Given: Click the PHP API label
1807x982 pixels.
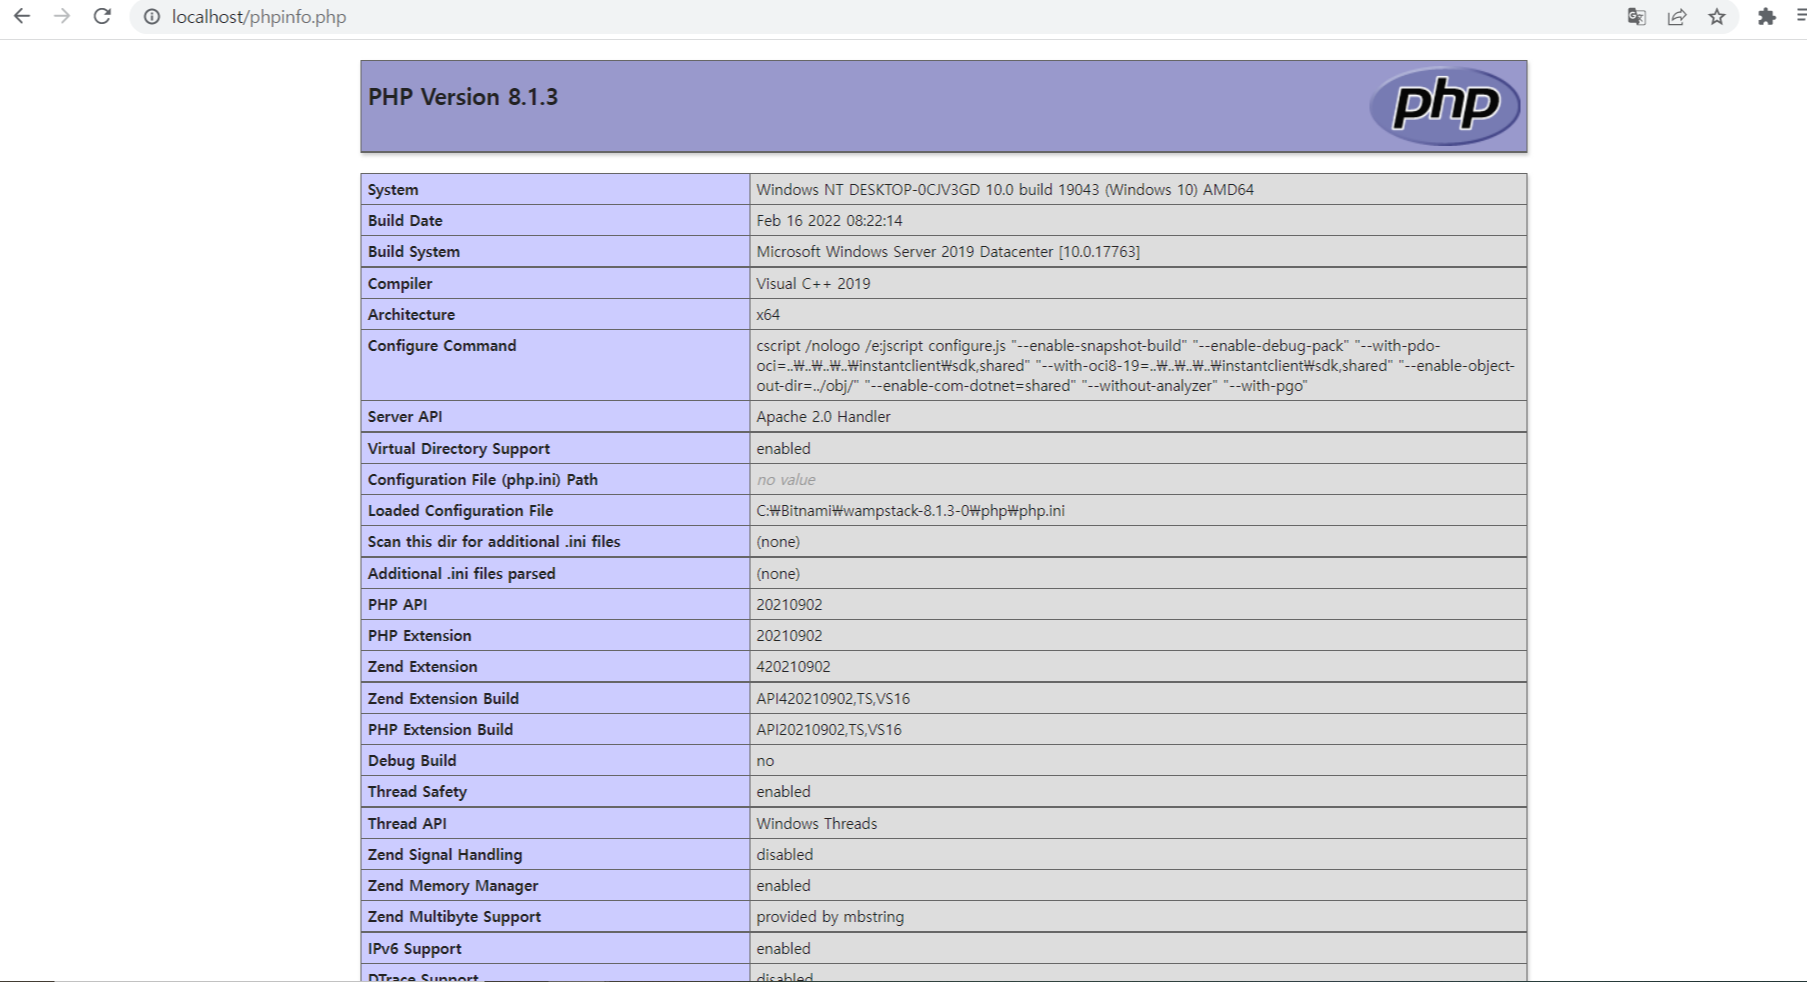Looking at the screenshot, I should (397, 605).
